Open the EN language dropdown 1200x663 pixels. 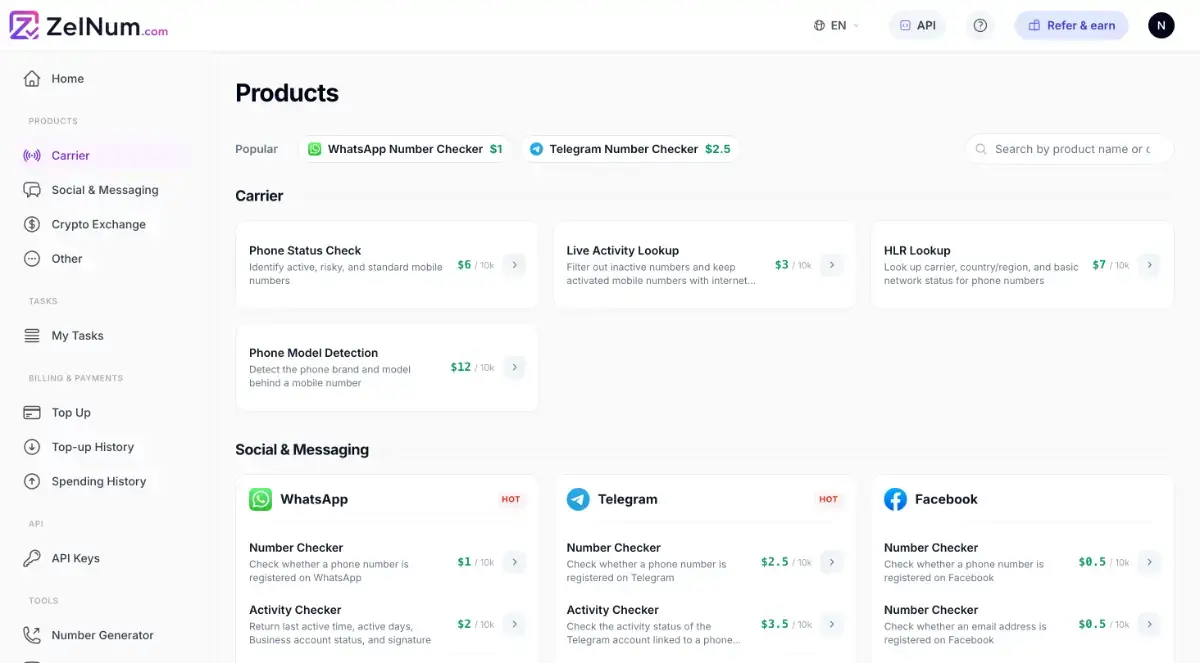836,26
